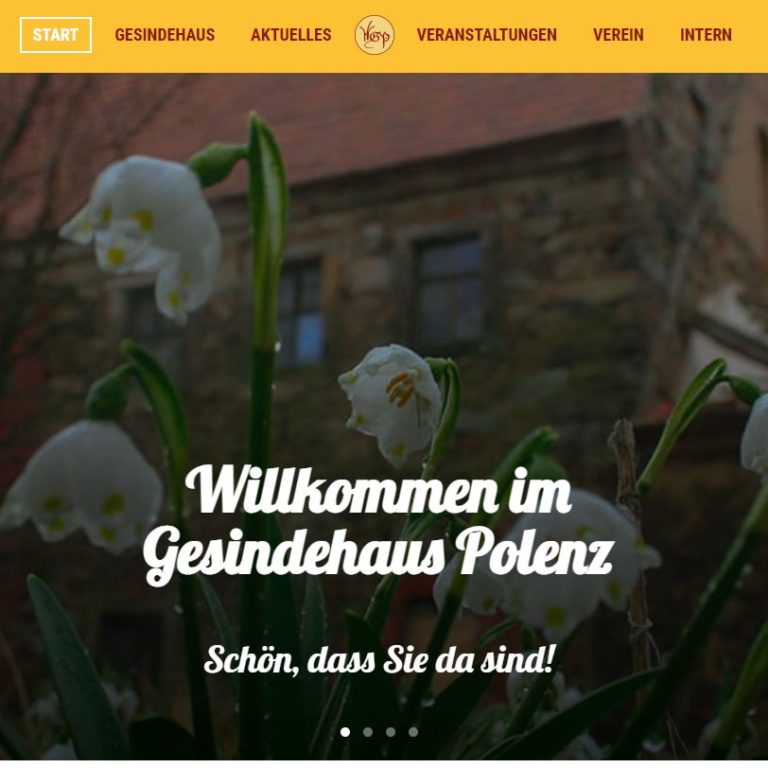
Task: Open the VERANSTALTUNGEN menu item
Action: [487, 35]
